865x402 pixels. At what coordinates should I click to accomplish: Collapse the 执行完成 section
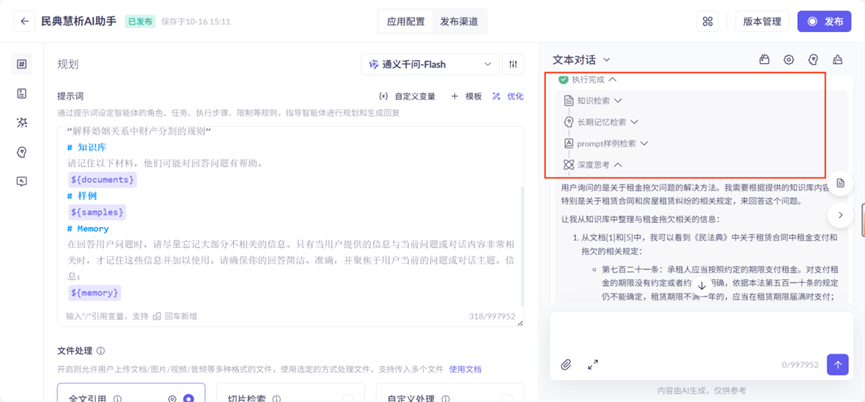coord(612,79)
